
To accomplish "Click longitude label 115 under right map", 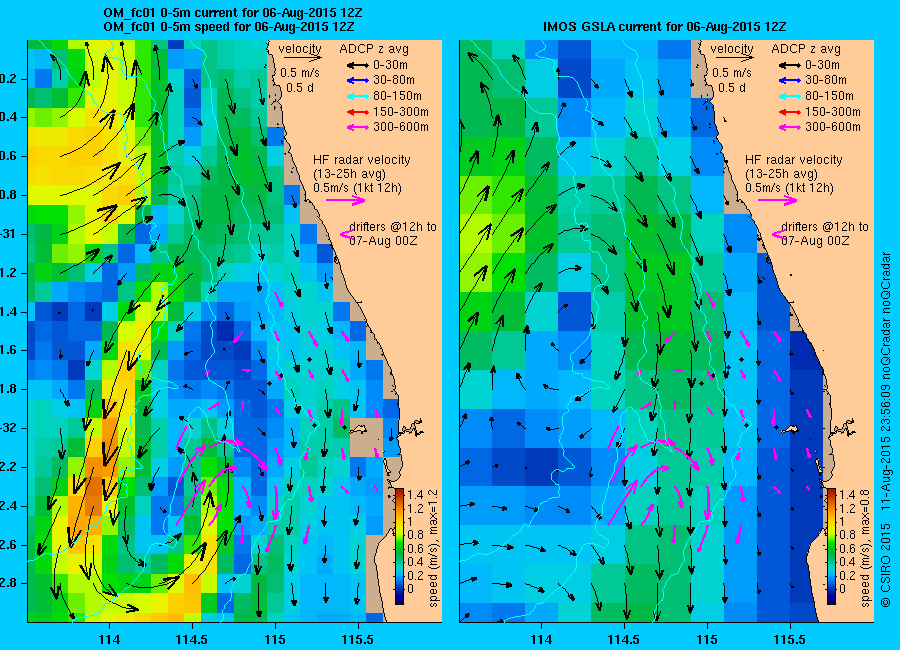I will point(707,640).
